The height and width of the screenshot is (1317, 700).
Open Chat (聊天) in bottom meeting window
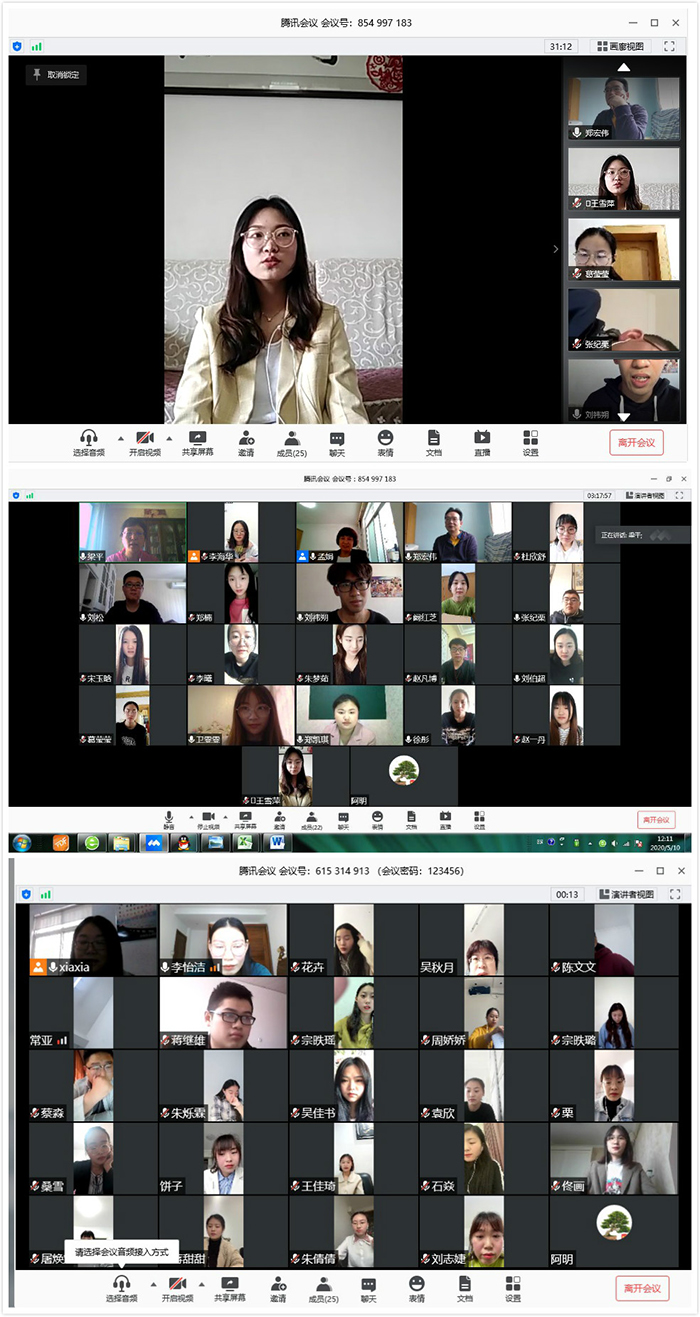[369, 1289]
